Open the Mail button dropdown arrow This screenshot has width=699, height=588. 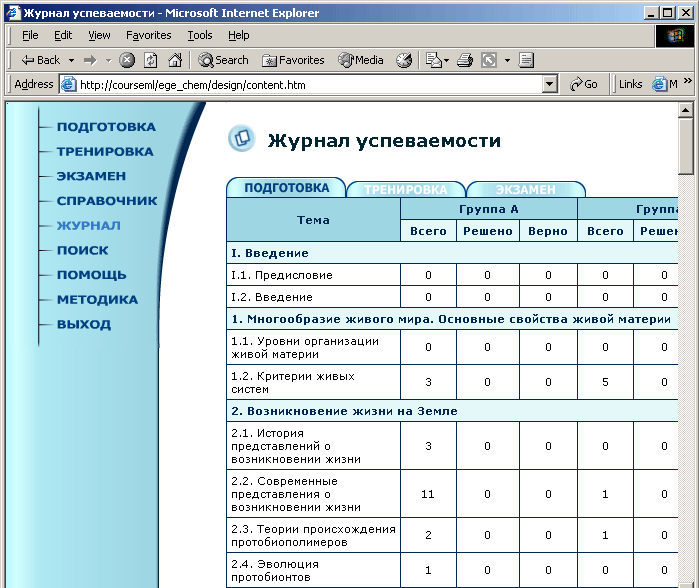[446, 60]
